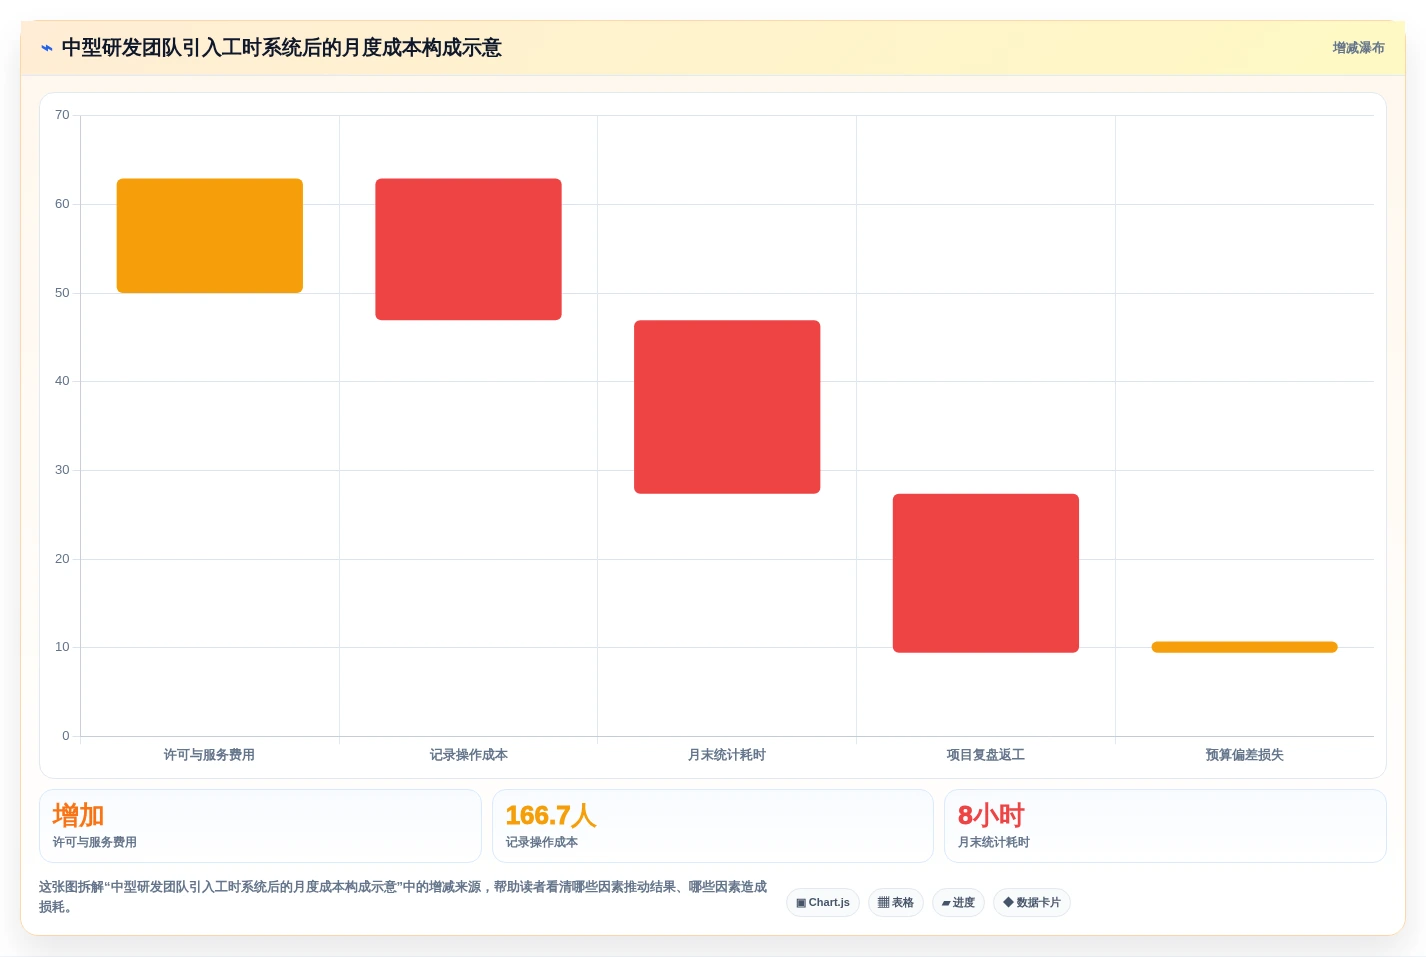Select the 数据卡片 tag
The image size is (1426, 957).
[1032, 903]
